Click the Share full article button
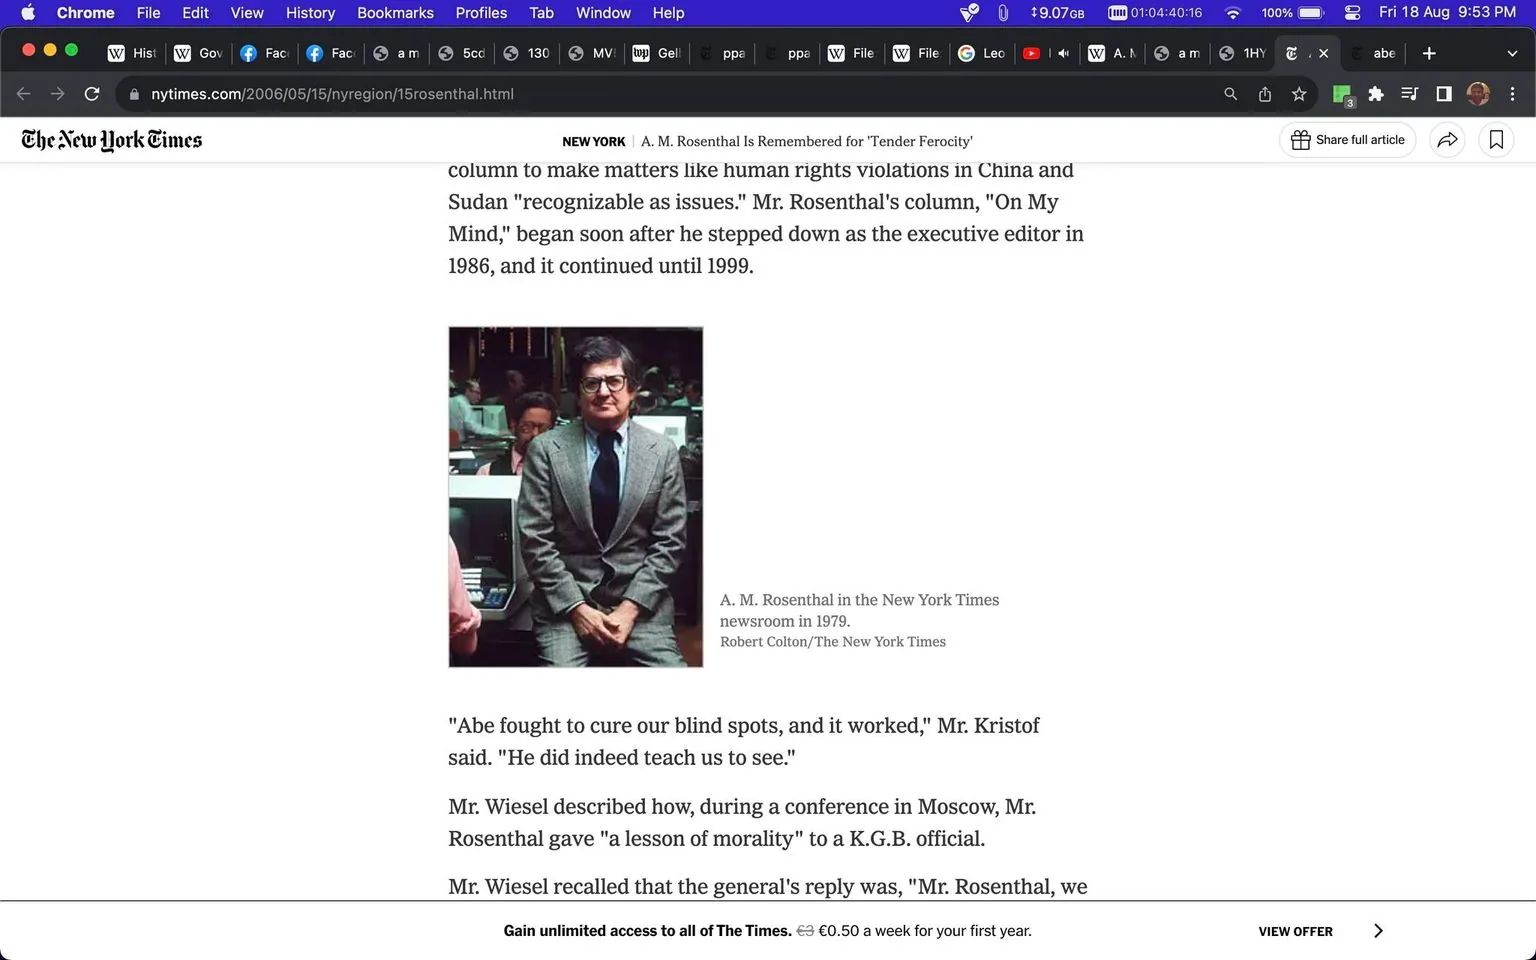The image size is (1536, 960). (1347, 140)
